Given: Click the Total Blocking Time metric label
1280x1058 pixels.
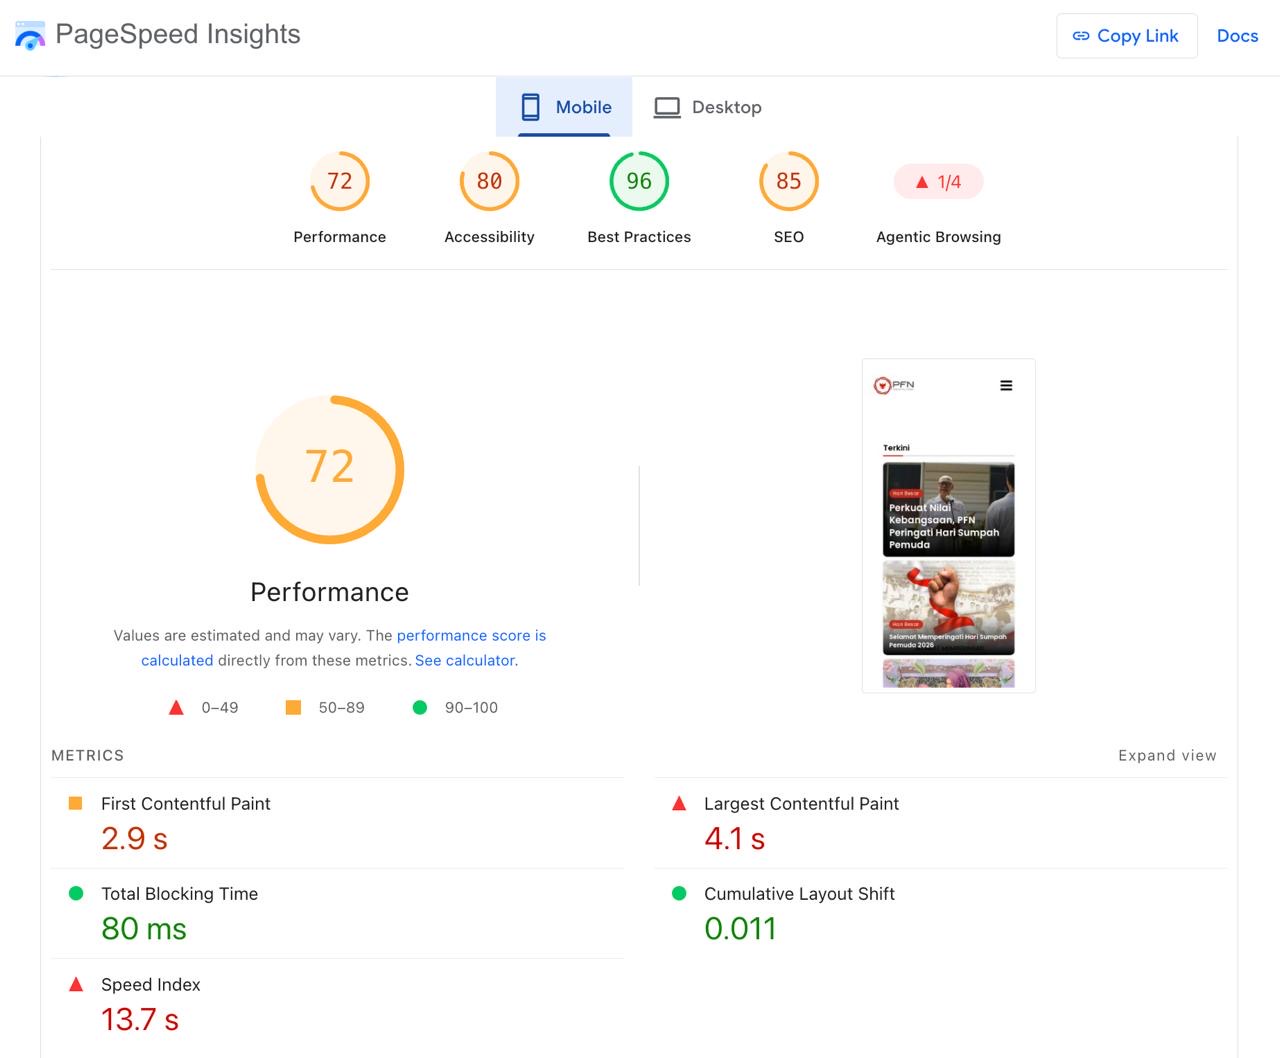Looking at the screenshot, I should (x=179, y=893).
